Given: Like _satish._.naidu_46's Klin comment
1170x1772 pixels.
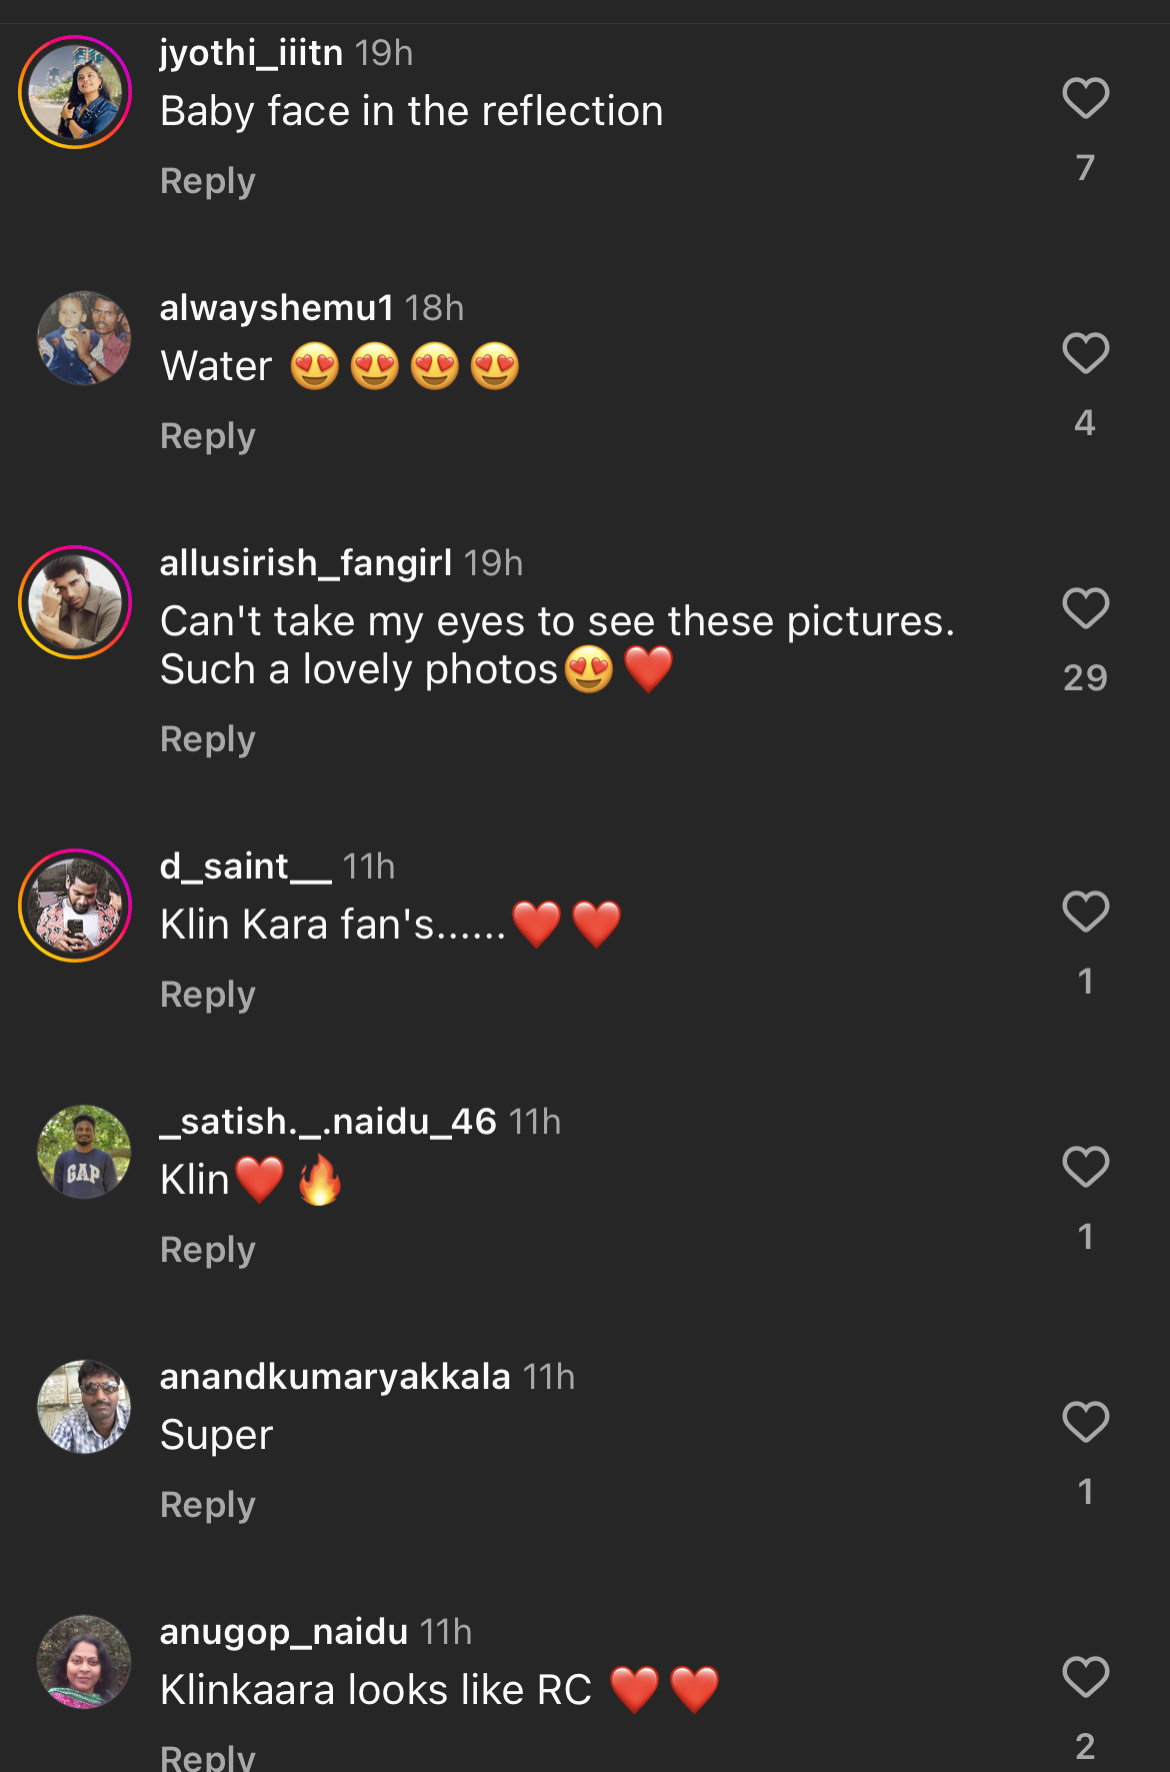Looking at the screenshot, I should [1085, 1166].
